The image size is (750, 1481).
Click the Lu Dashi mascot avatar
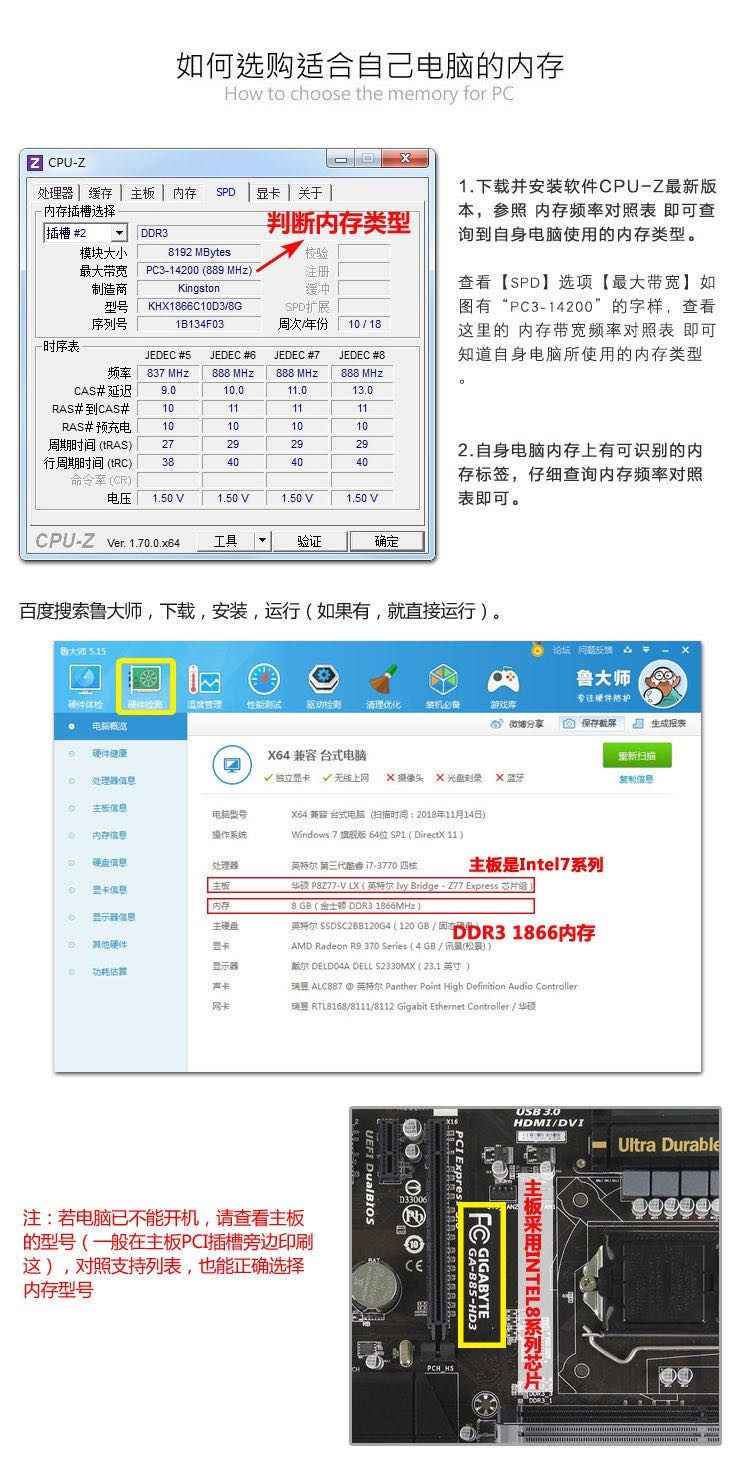tap(663, 686)
